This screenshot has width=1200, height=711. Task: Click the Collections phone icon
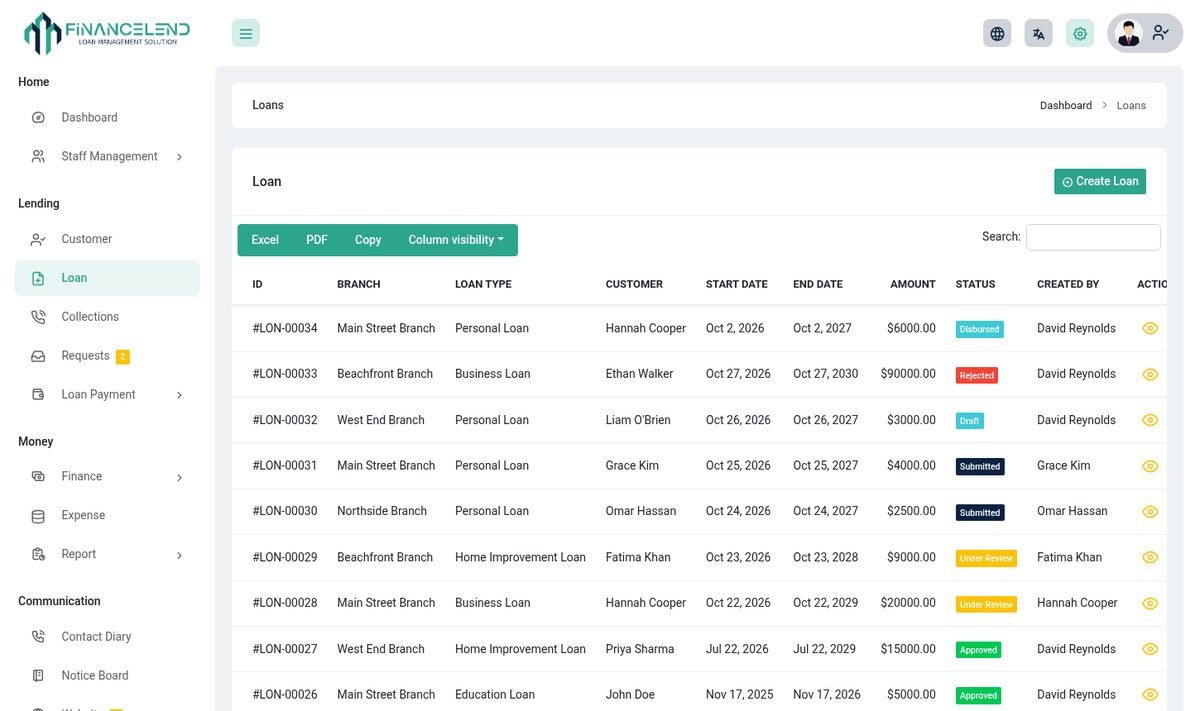click(38, 317)
